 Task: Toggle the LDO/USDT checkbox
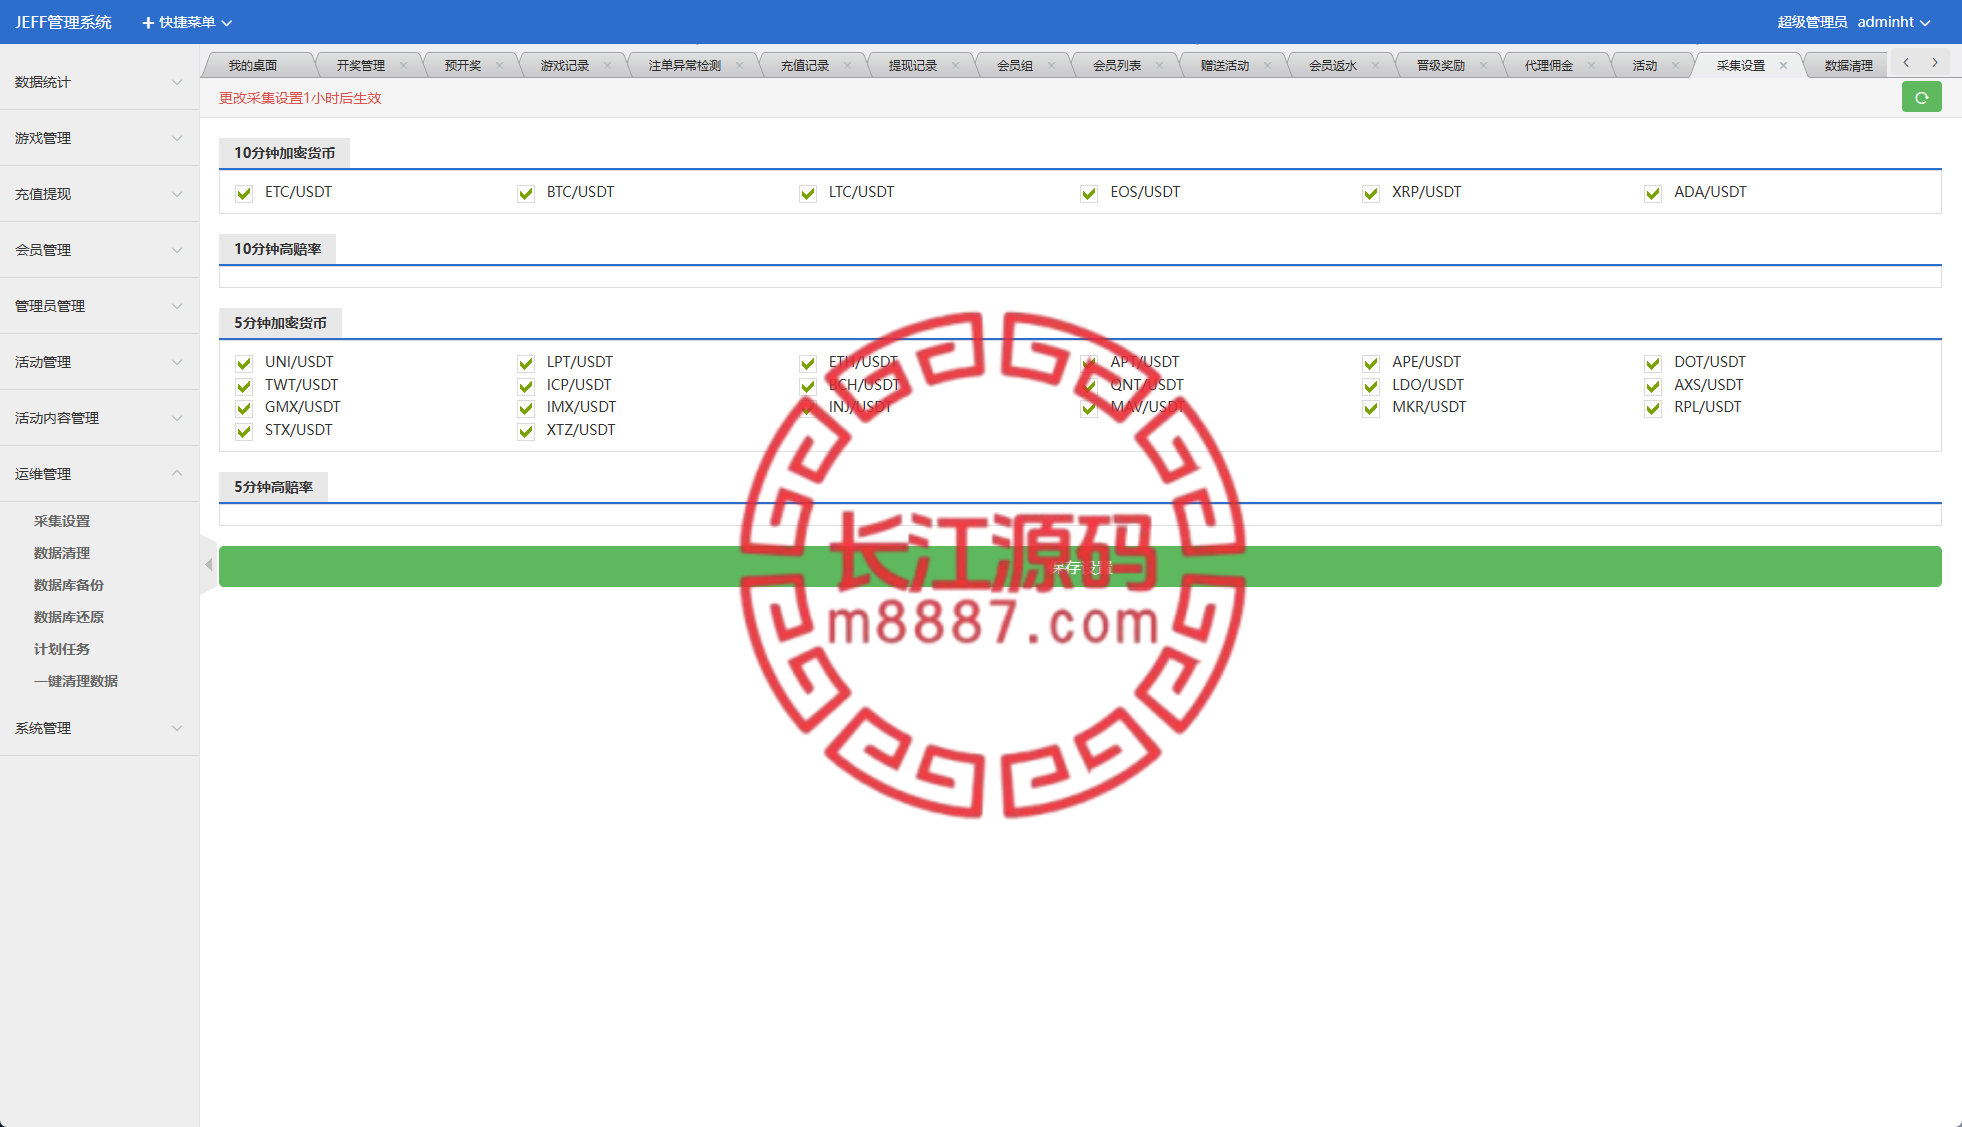(x=1371, y=386)
